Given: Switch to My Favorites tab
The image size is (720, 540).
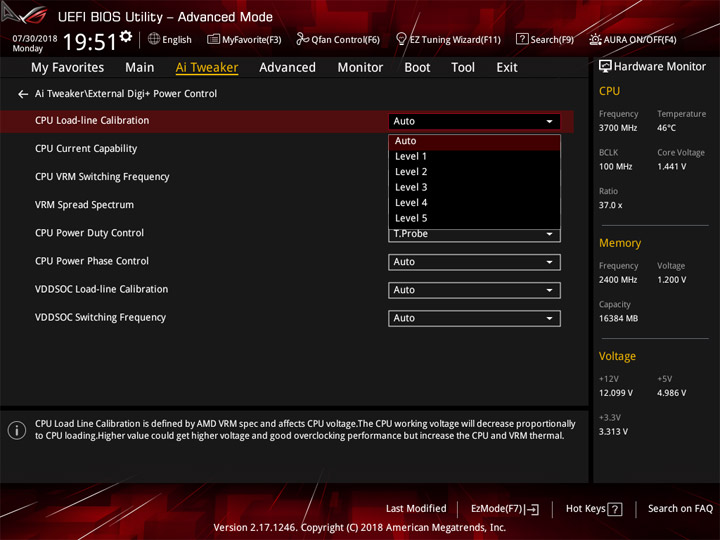Looking at the screenshot, I should (68, 68).
